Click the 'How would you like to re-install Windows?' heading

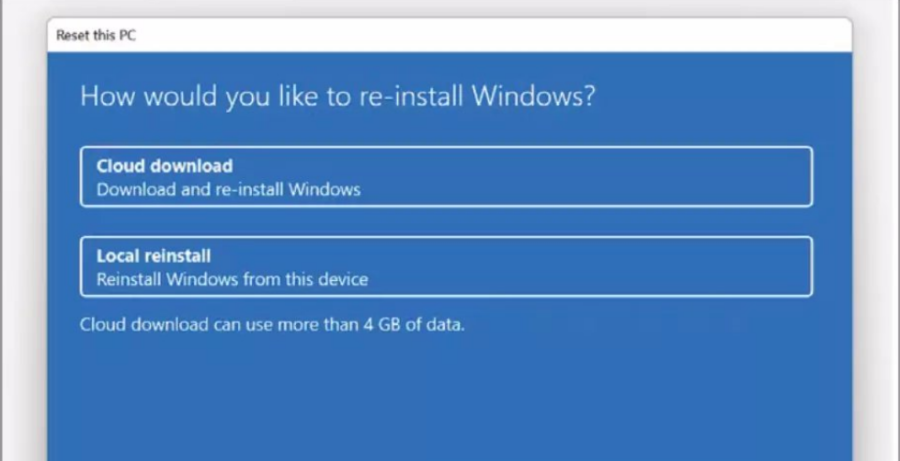pos(338,97)
